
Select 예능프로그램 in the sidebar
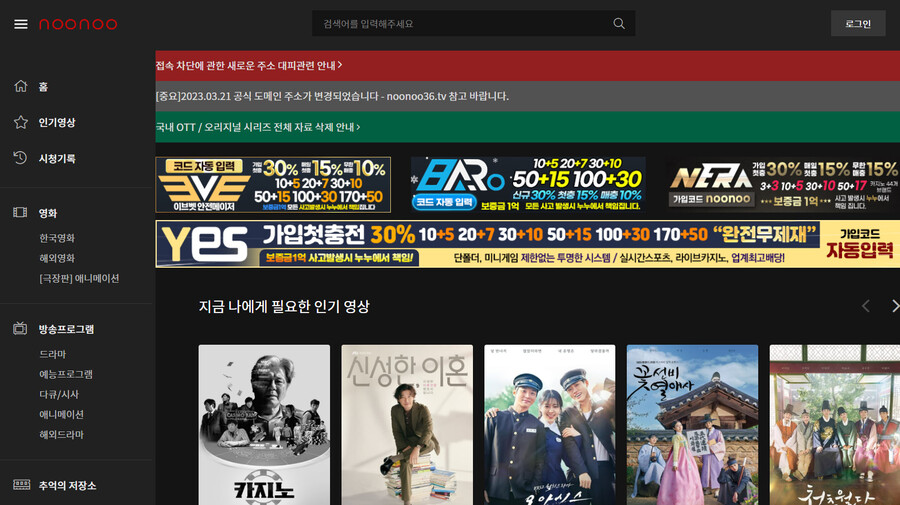(x=66, y=374)
